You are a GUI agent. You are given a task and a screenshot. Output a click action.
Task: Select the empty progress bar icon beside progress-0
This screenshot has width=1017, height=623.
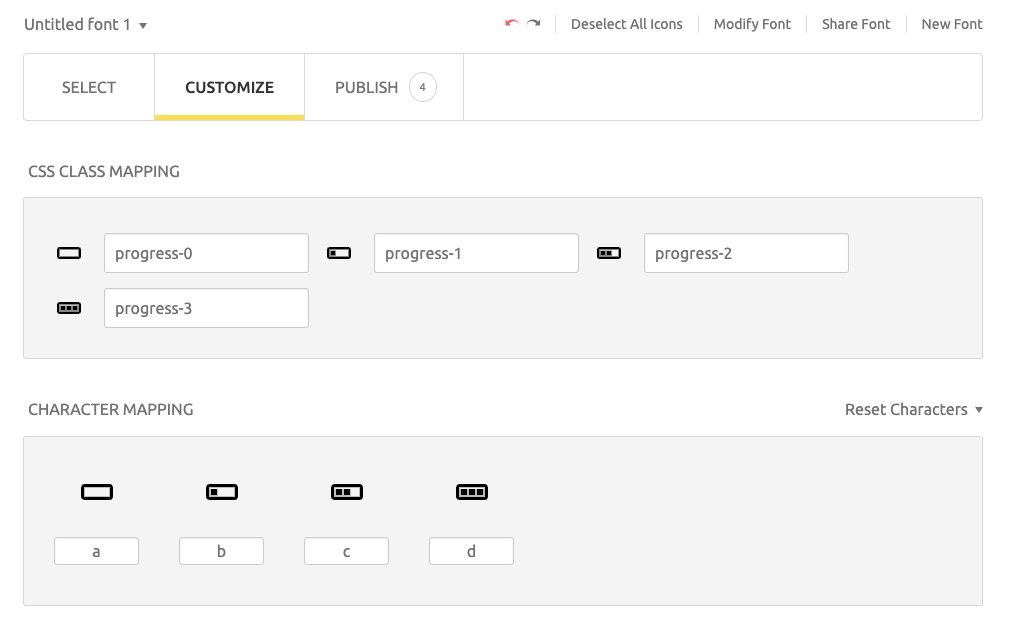[68, 252]
